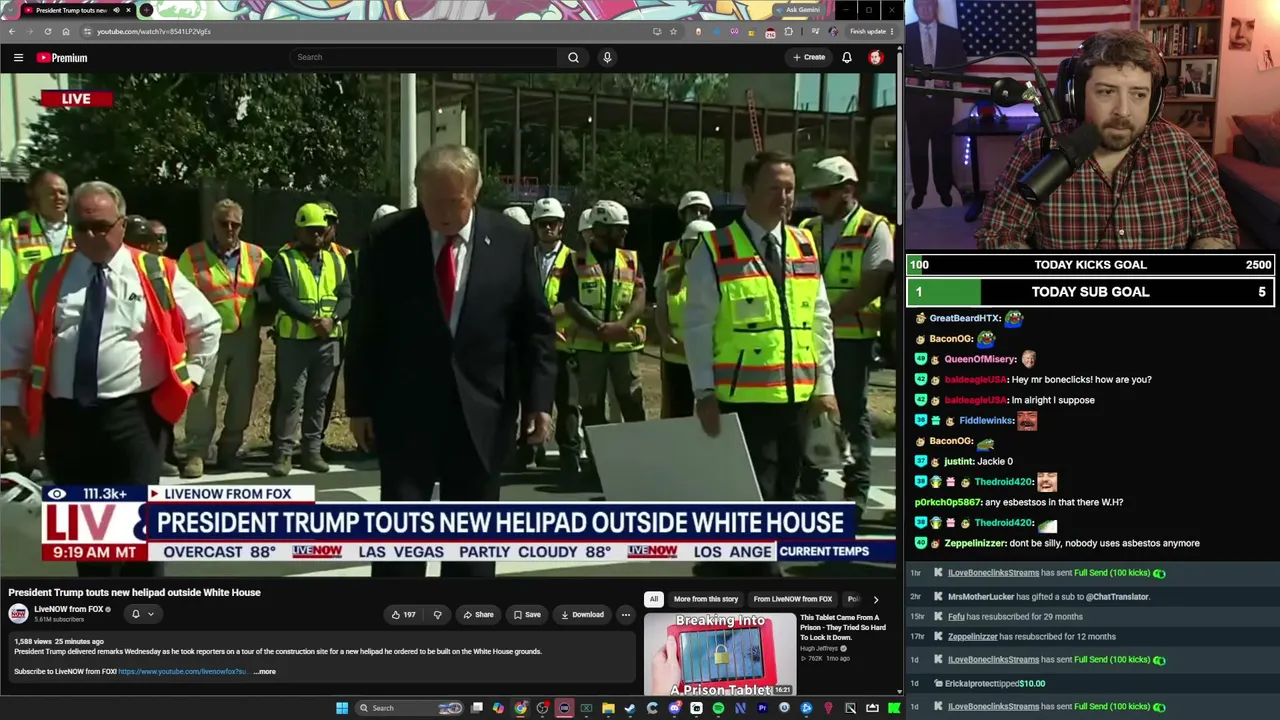Image resolution: width=1280 pixels, height=720 pixels.
Task: Expand the description with ...more
Action: 265,672
